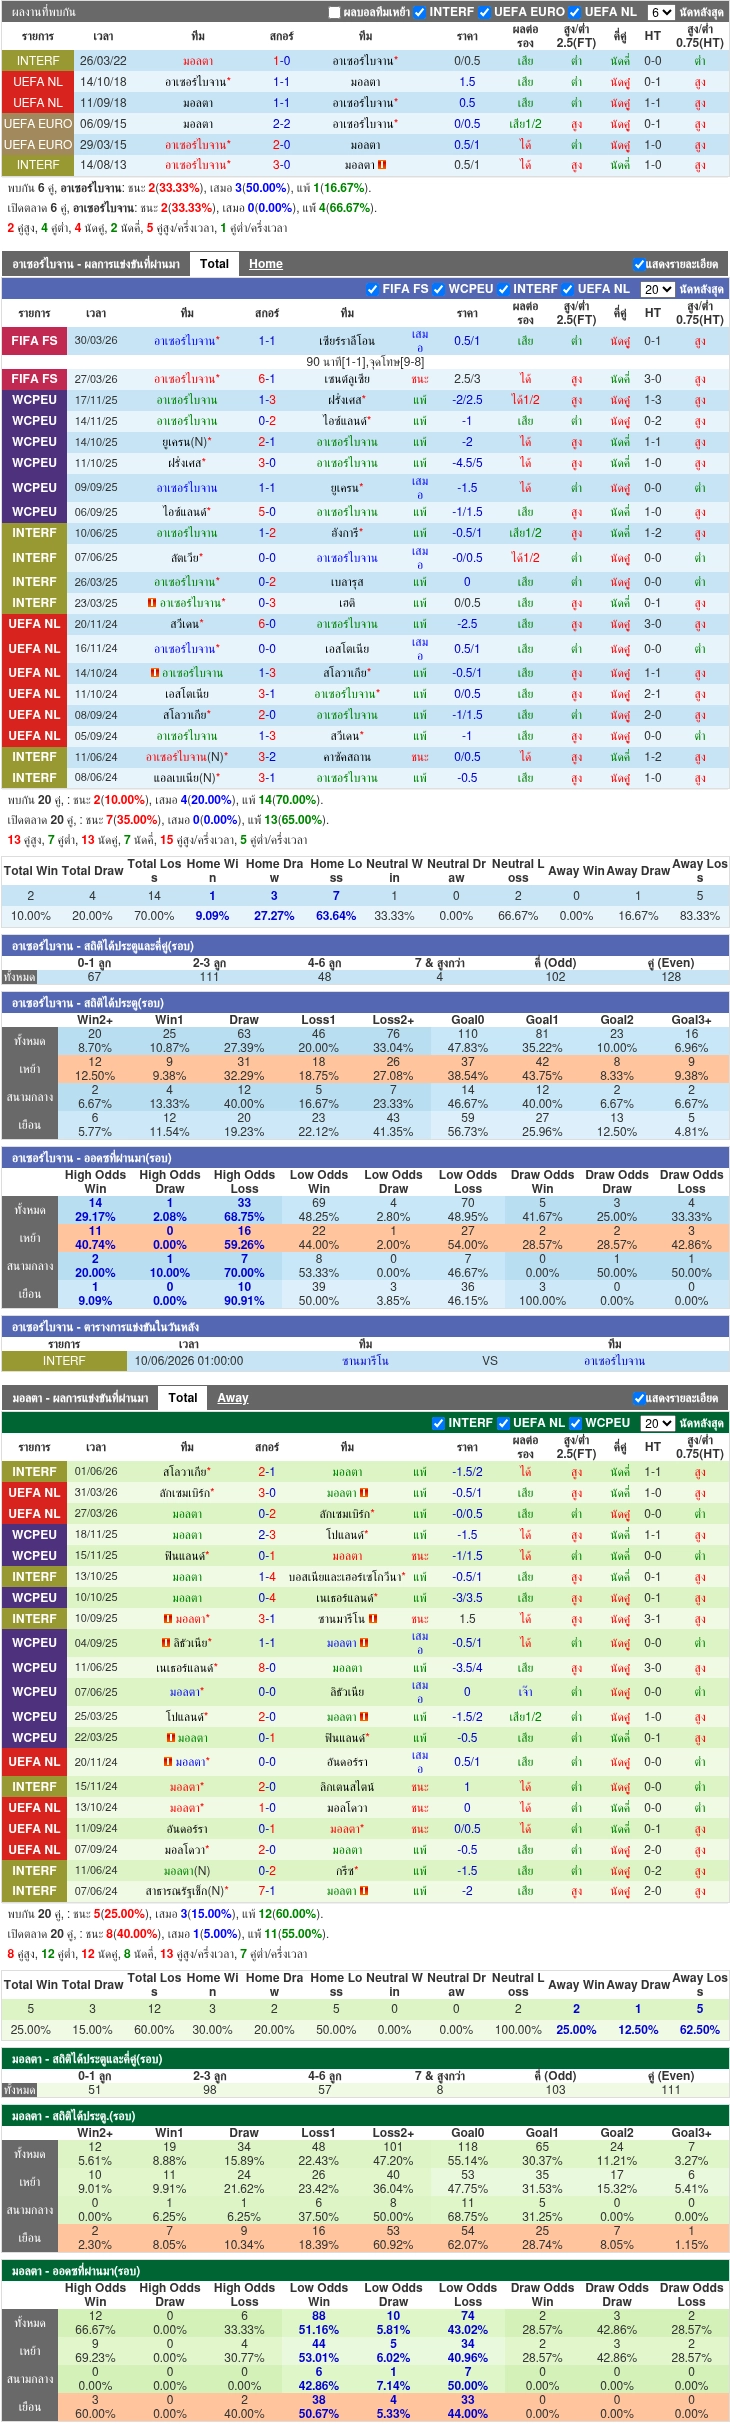Open the 8-0 score of 11/06/25 match

[267, 1668]
